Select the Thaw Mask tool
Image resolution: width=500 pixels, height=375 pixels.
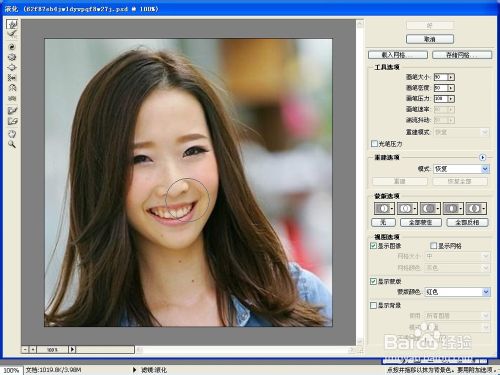tap(12, 121)
